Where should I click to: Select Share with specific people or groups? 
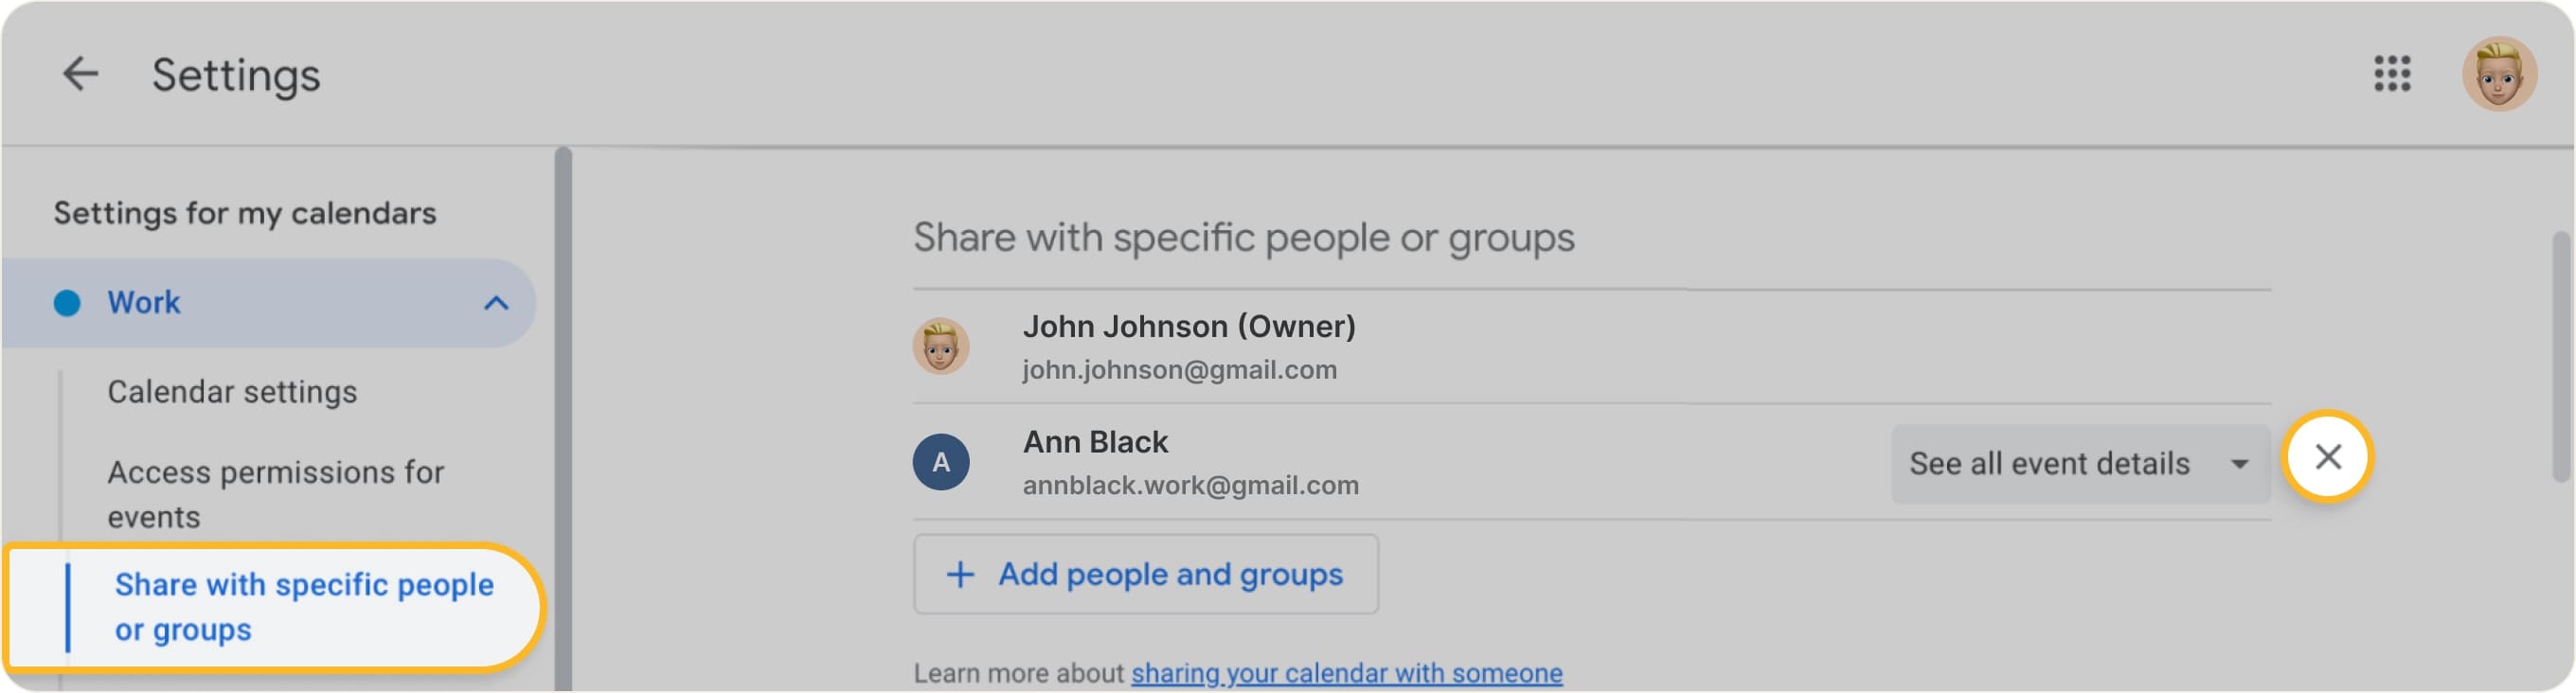click(x=303, y=606)
